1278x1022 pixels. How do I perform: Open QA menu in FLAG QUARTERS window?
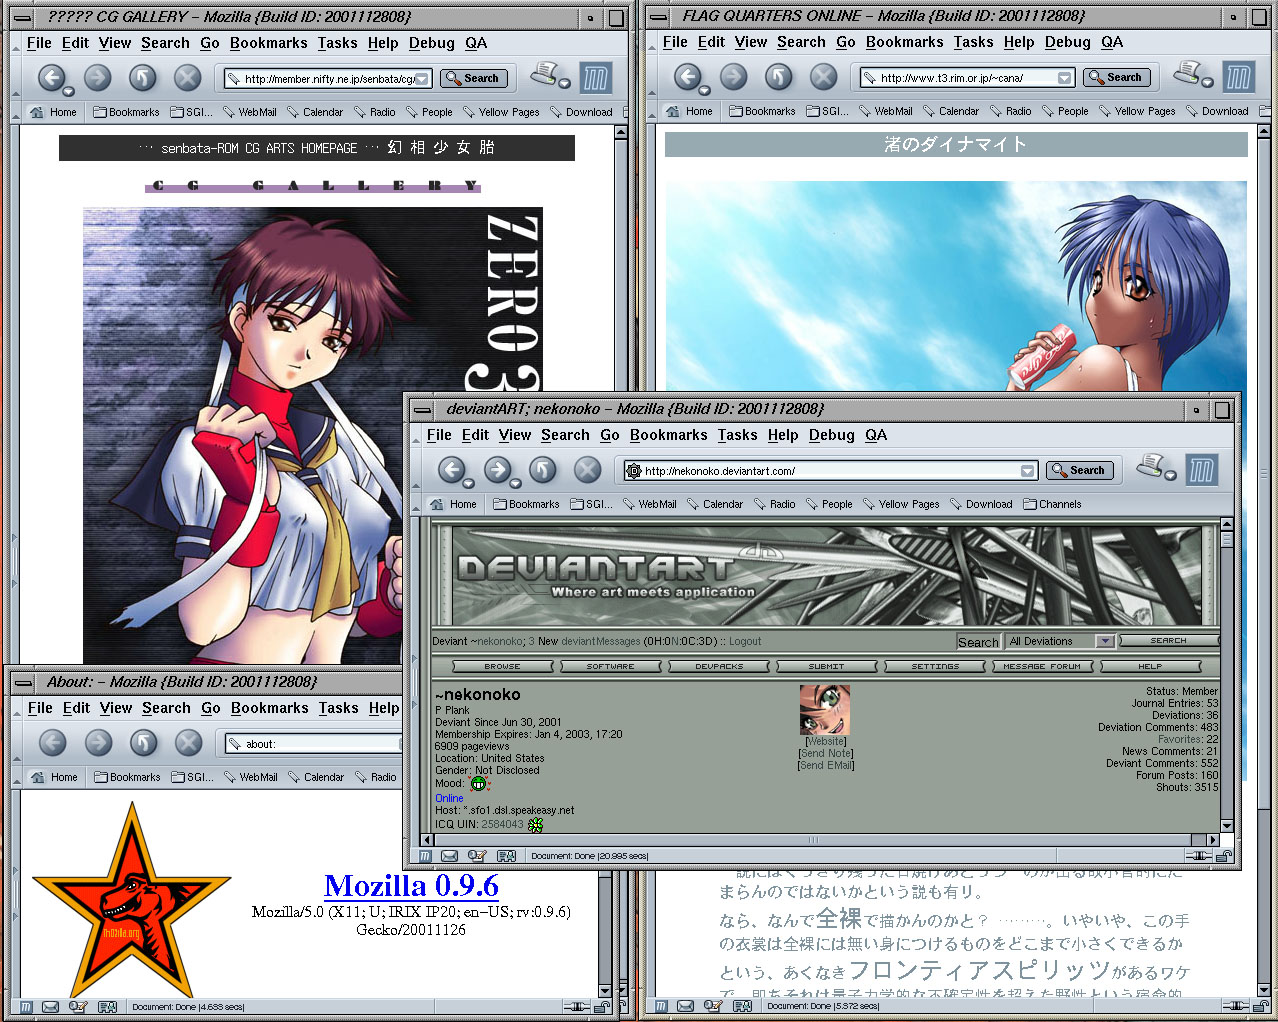(1112, 42)
